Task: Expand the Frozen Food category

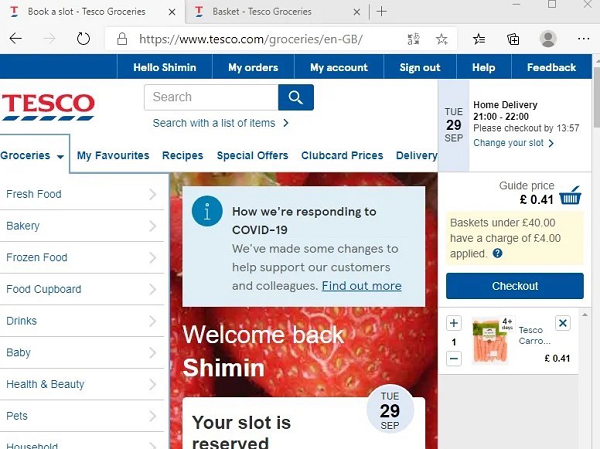Action: click(x=82, y=258)
